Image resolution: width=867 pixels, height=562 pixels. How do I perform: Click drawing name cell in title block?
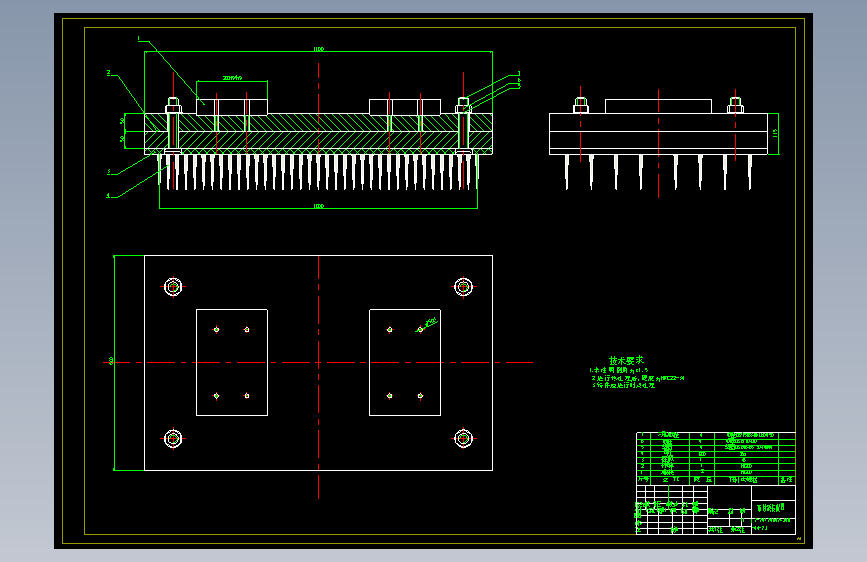(773, 507)
